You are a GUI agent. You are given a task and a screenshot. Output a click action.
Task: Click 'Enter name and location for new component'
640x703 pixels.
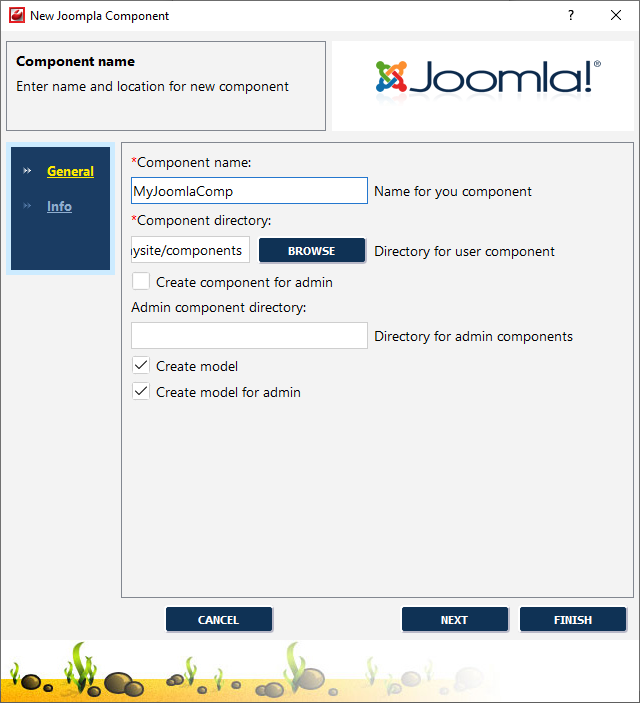[152, 87]
